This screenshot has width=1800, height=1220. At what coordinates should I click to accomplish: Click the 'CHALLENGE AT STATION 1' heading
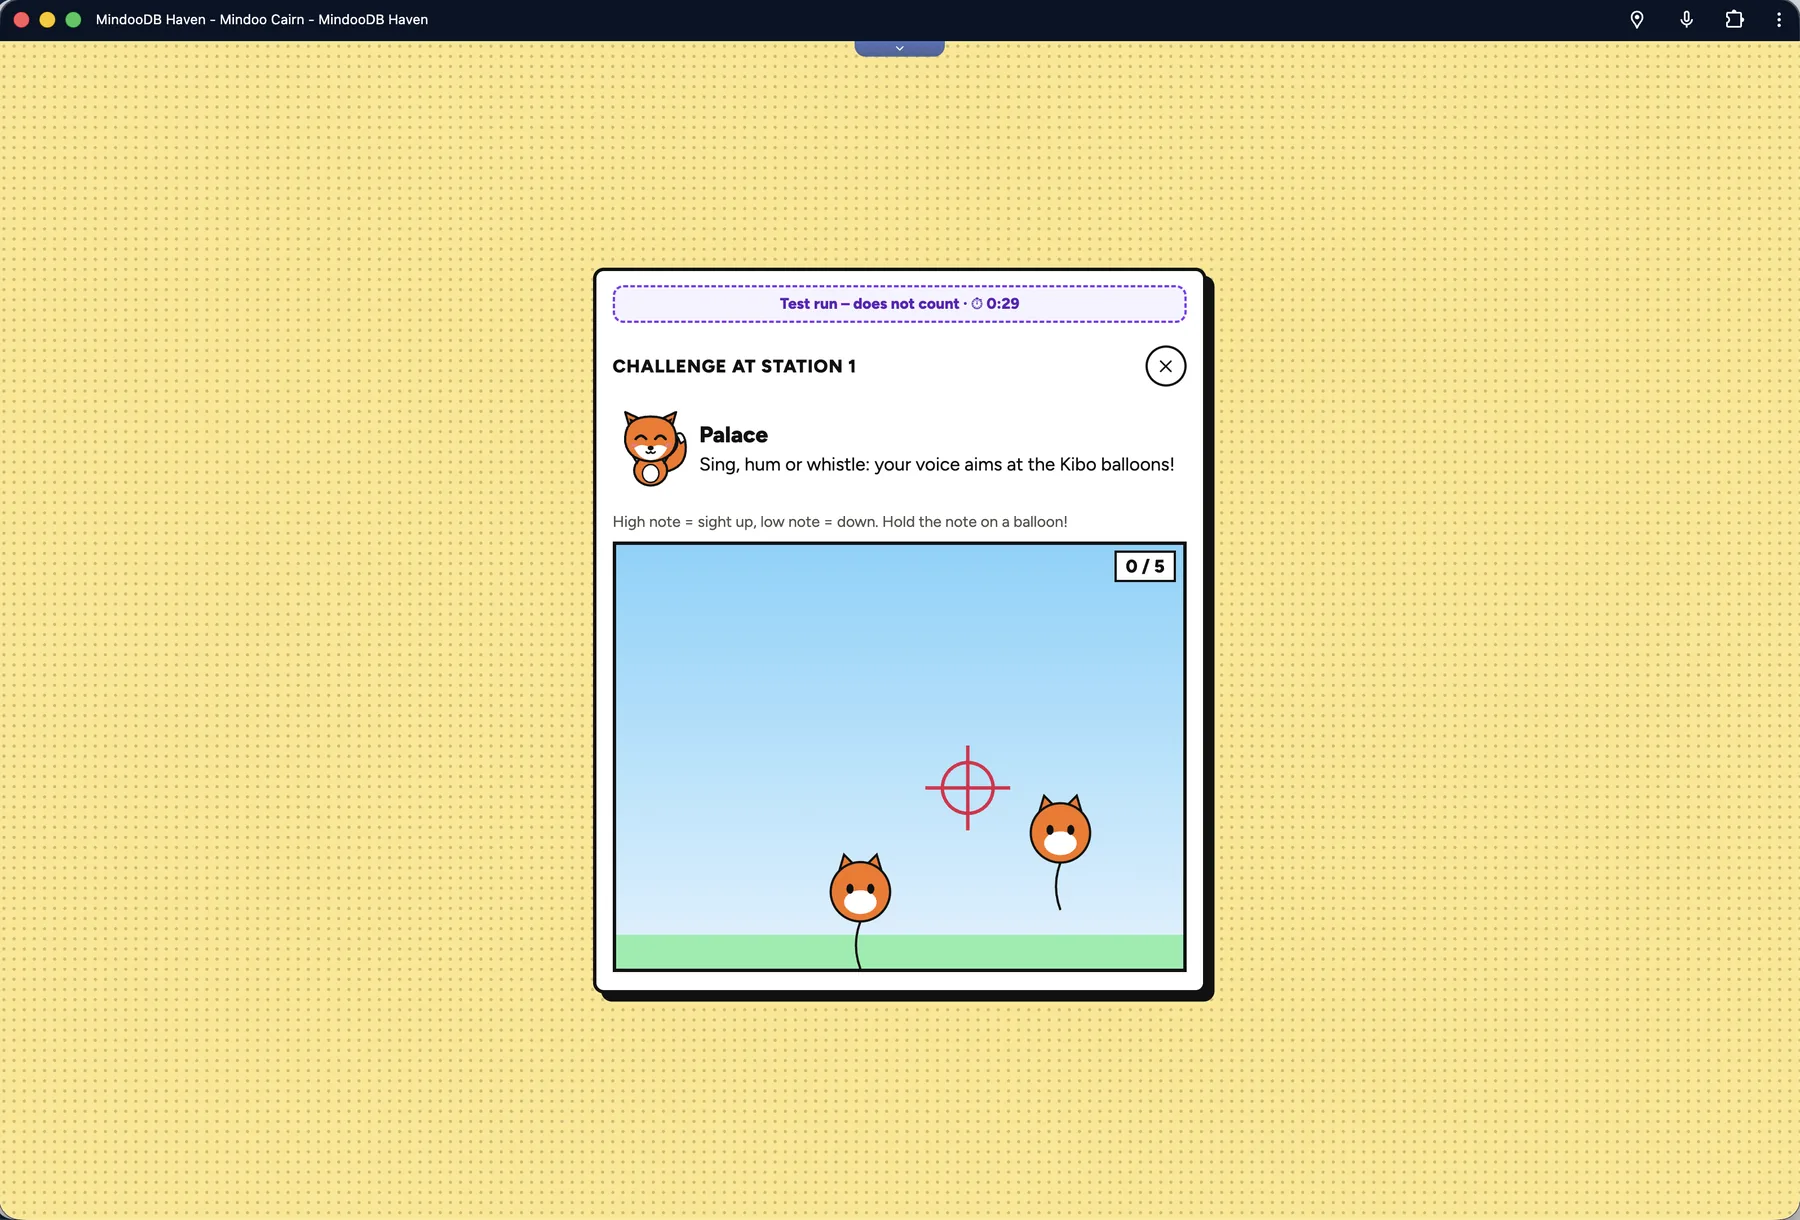point(734,366)
